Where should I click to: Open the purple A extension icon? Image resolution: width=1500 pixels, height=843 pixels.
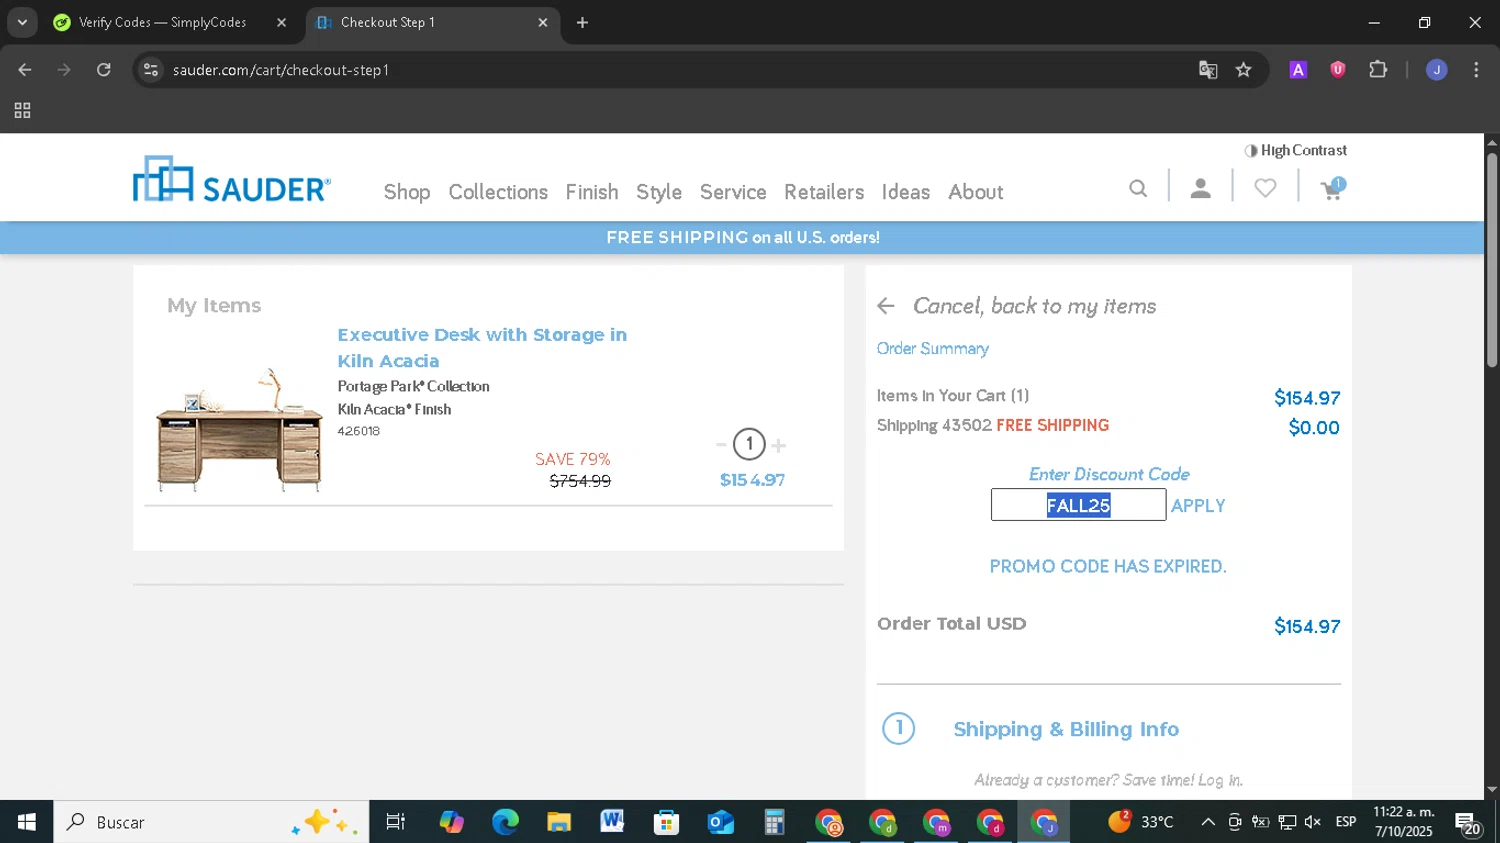click(x=1298, y=70)
